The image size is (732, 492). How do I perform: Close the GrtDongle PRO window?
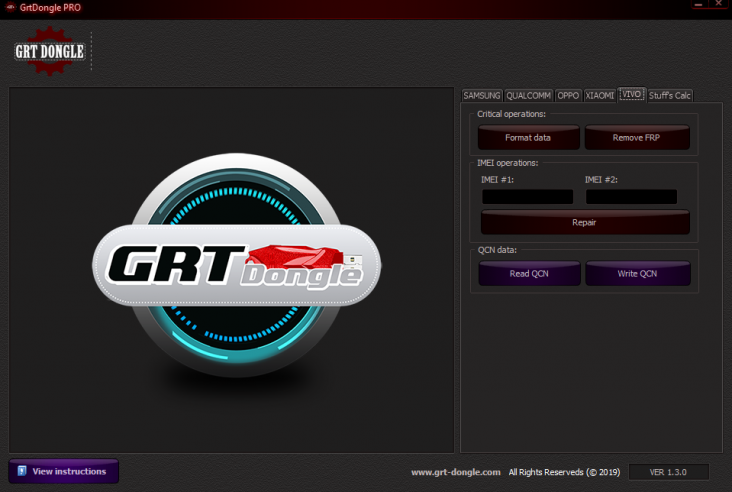point(719,4)
